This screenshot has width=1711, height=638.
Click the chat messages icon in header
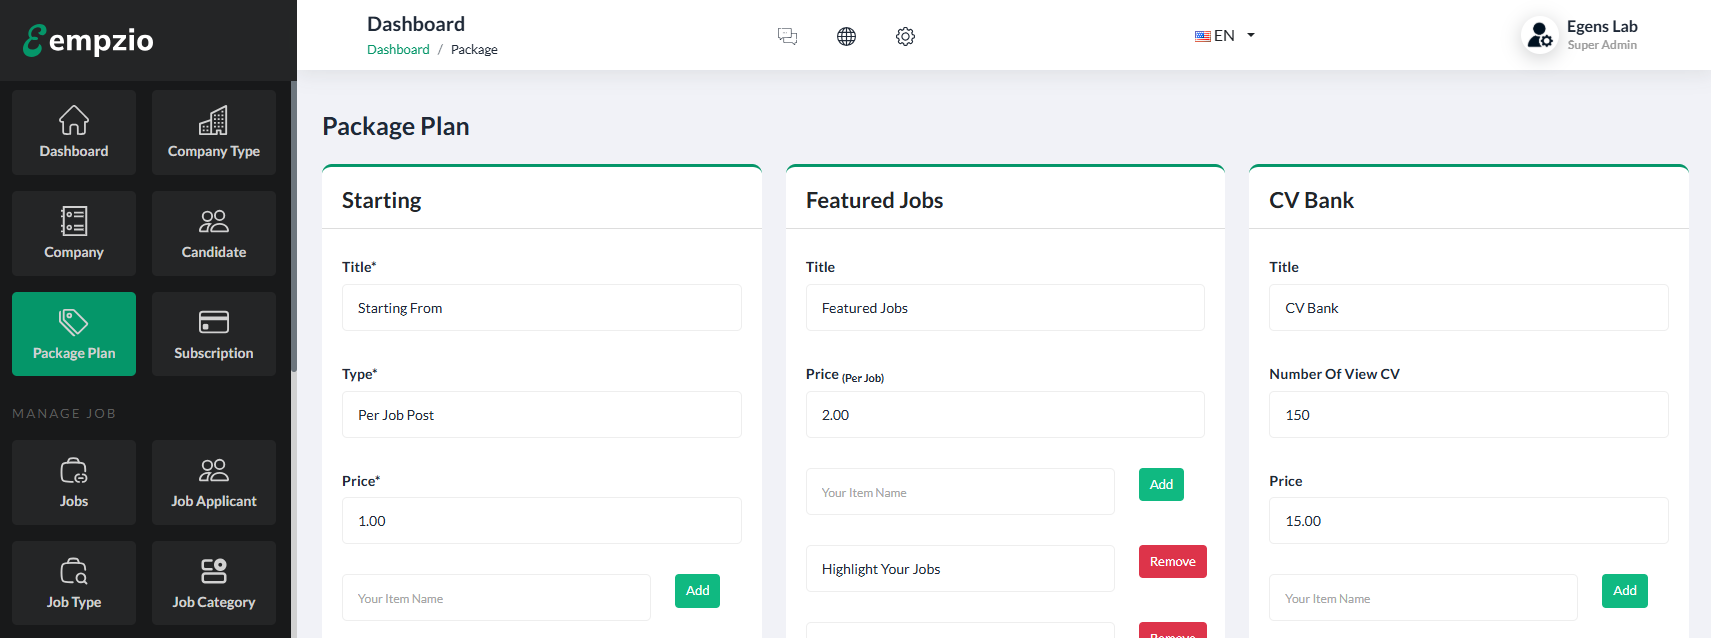(x=788, y=37)
